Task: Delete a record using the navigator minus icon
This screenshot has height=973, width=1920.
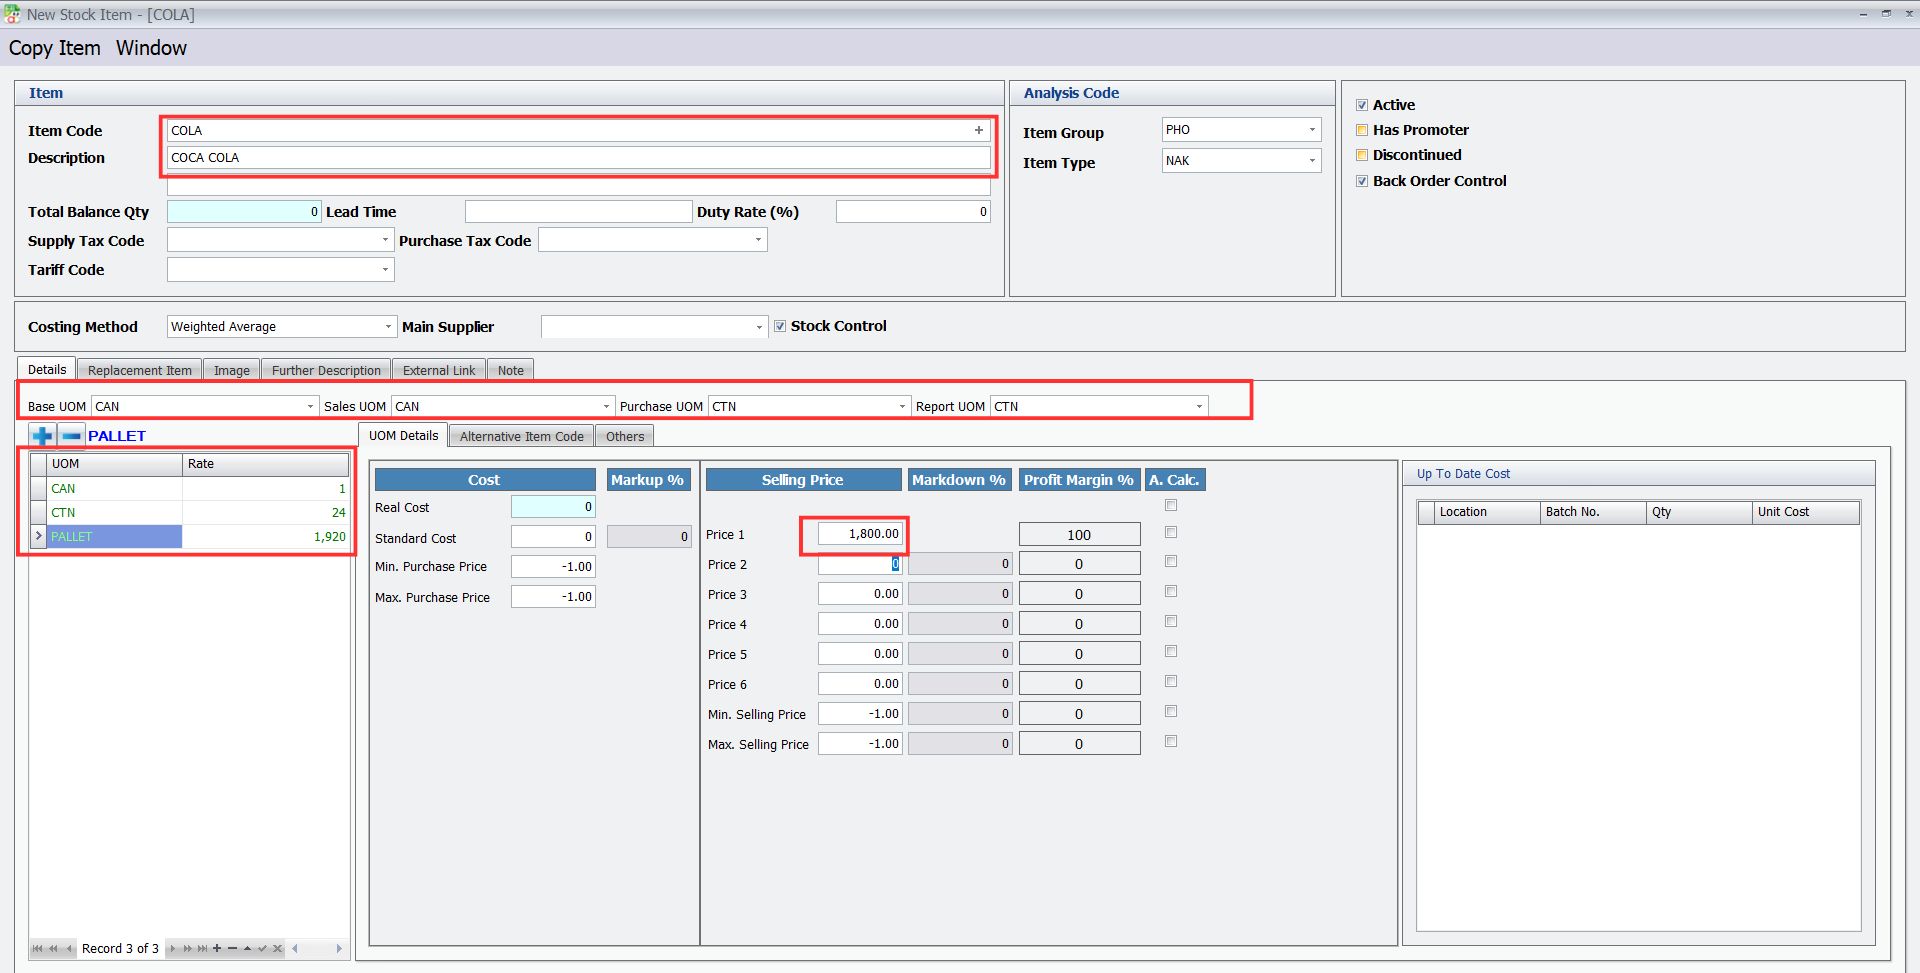Action: point(231,949)
